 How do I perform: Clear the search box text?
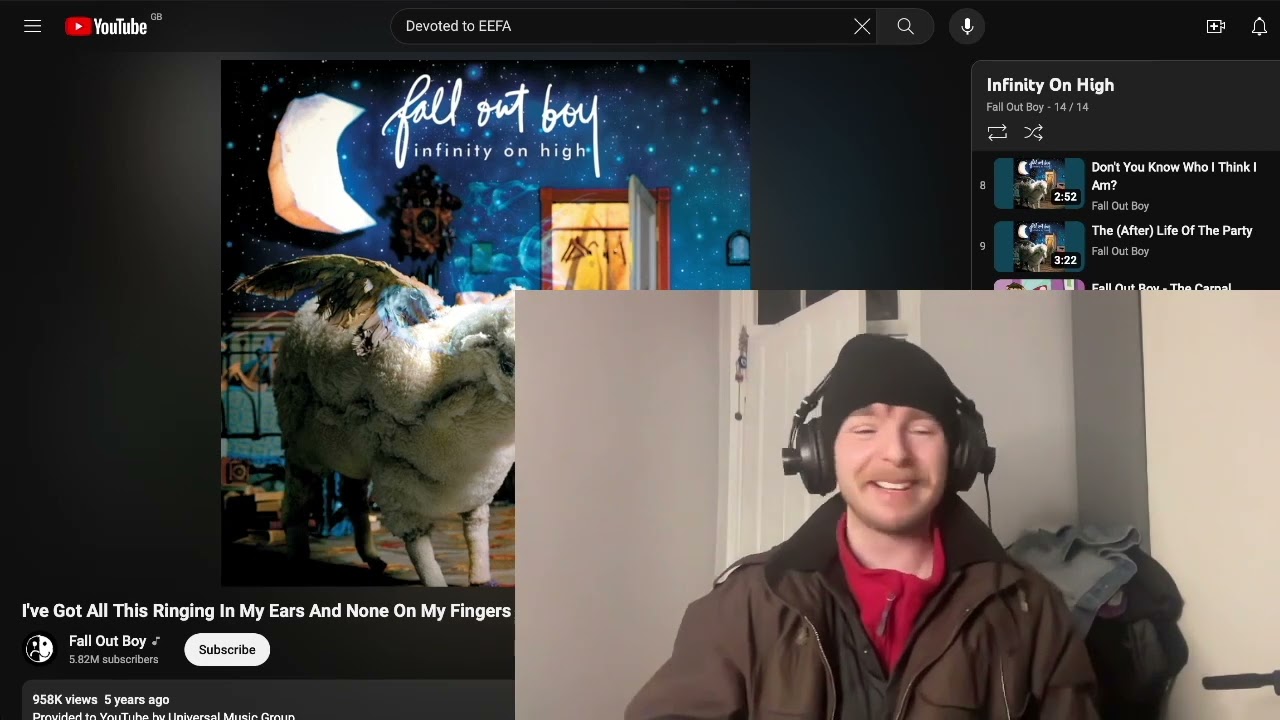click(x=862, y=26)
